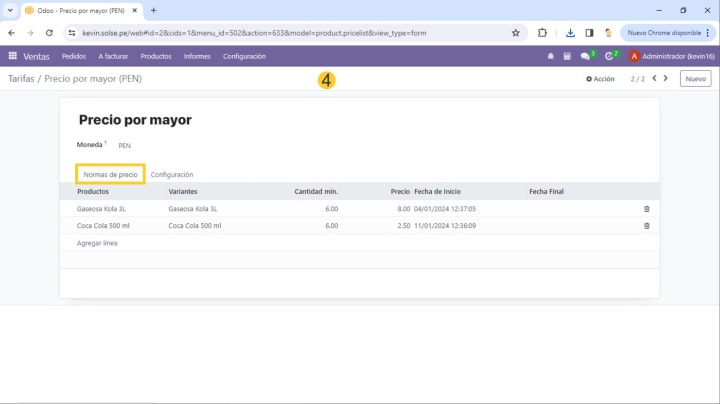
Task: Open the Odoo apps grid menu
Action: point(13,56)
